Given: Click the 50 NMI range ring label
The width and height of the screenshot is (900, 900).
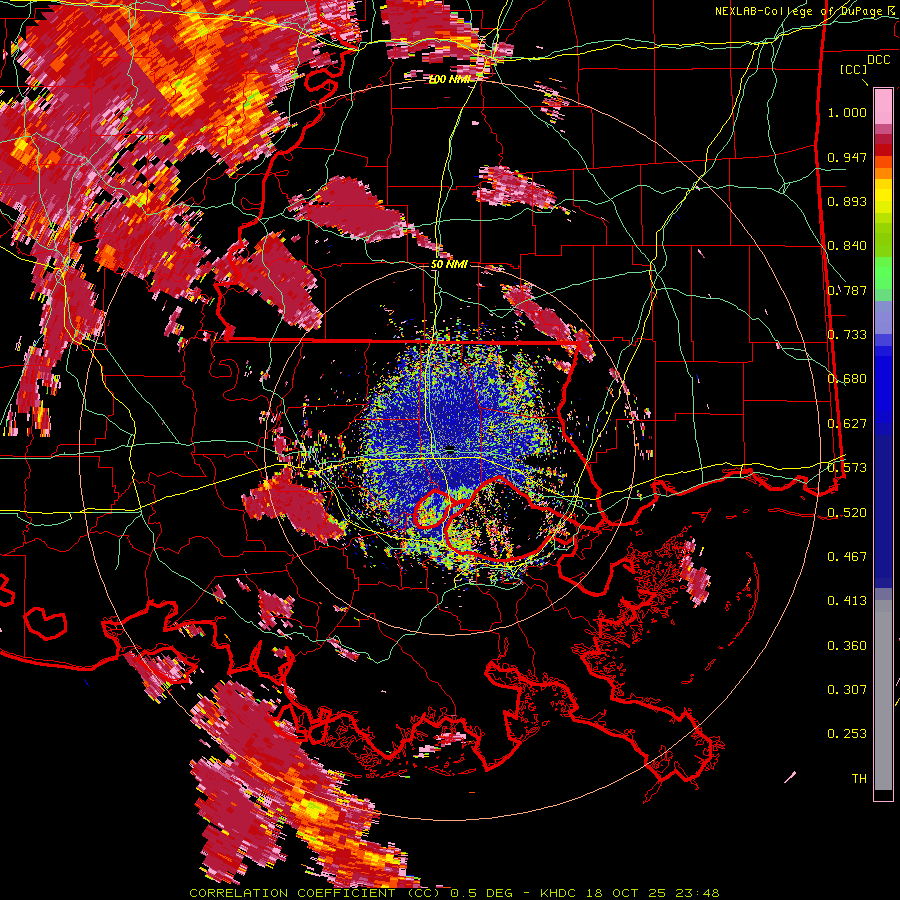Looking at the screenshot, I should [x=449, y=264].
